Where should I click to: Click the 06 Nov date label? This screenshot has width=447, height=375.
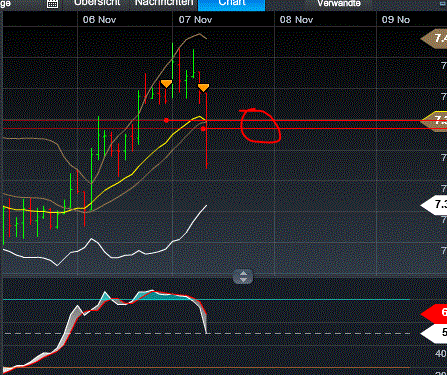coord(99,20)
